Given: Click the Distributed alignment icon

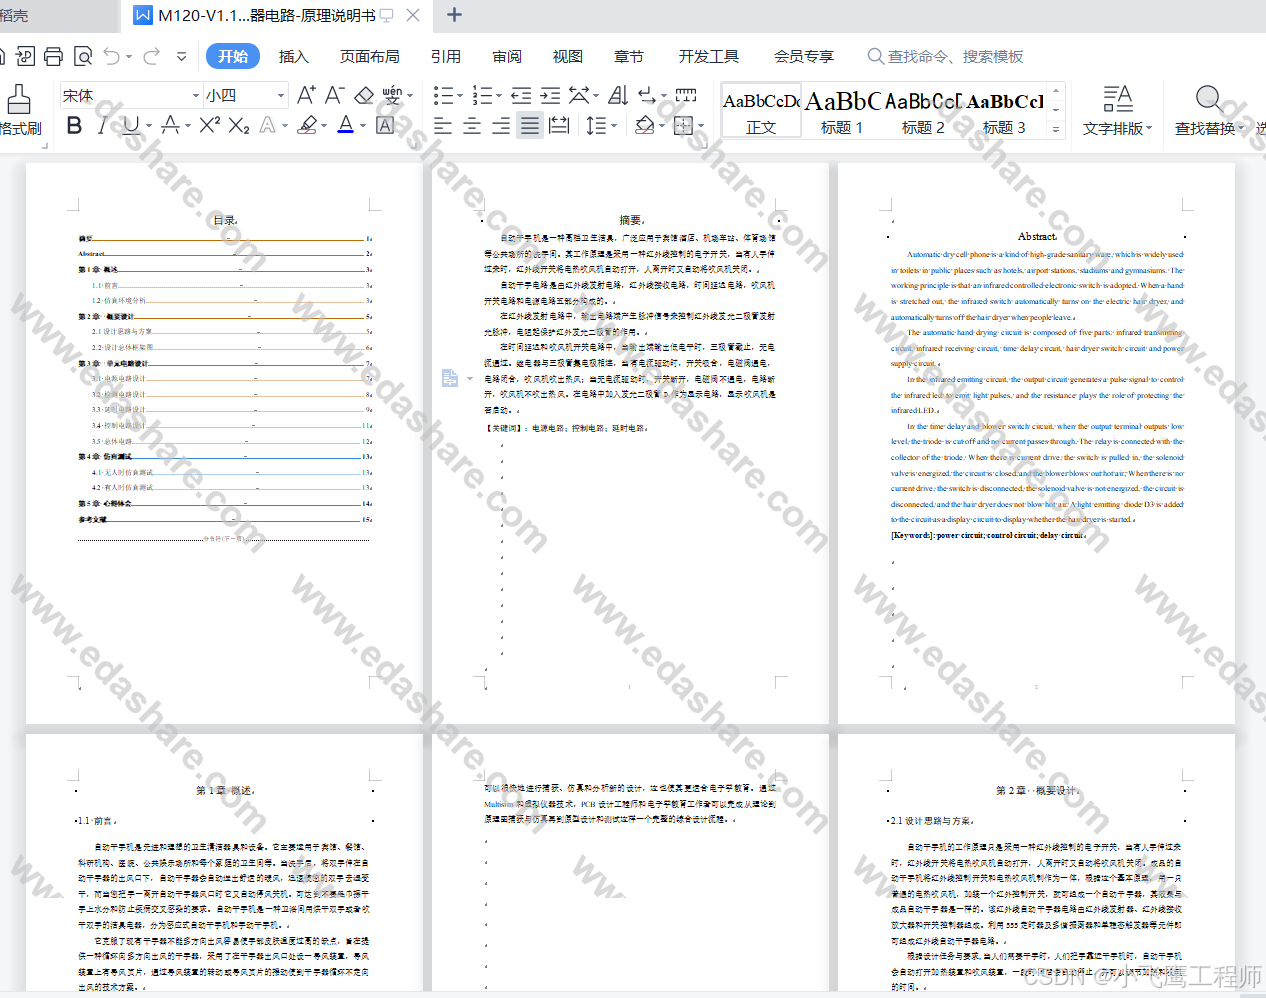Looking at the screenshot, I should (559, 125).
